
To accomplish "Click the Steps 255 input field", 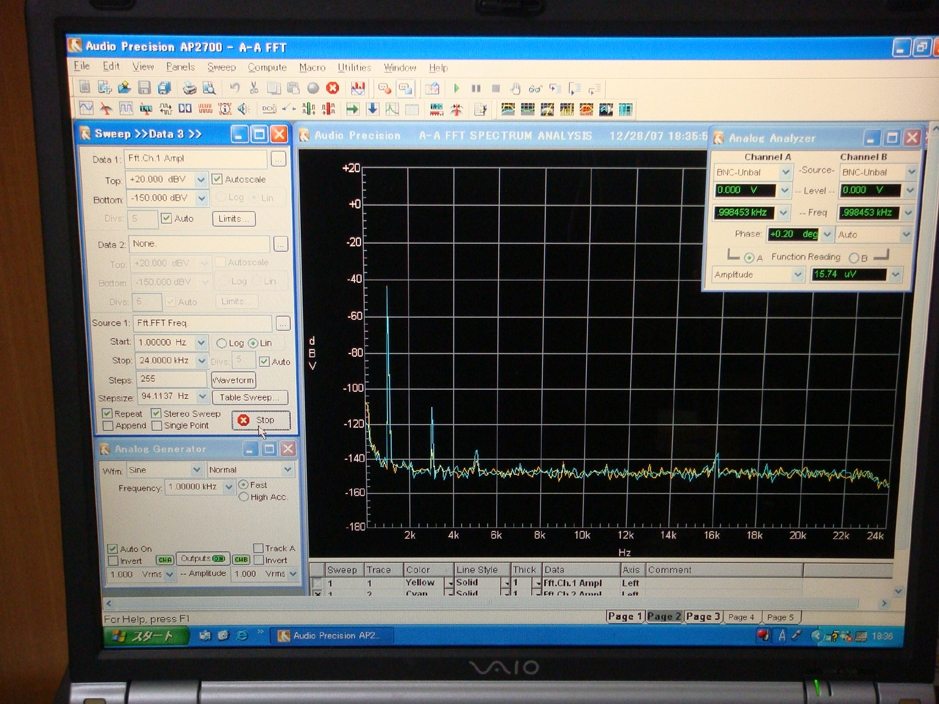I will [171, 379].
